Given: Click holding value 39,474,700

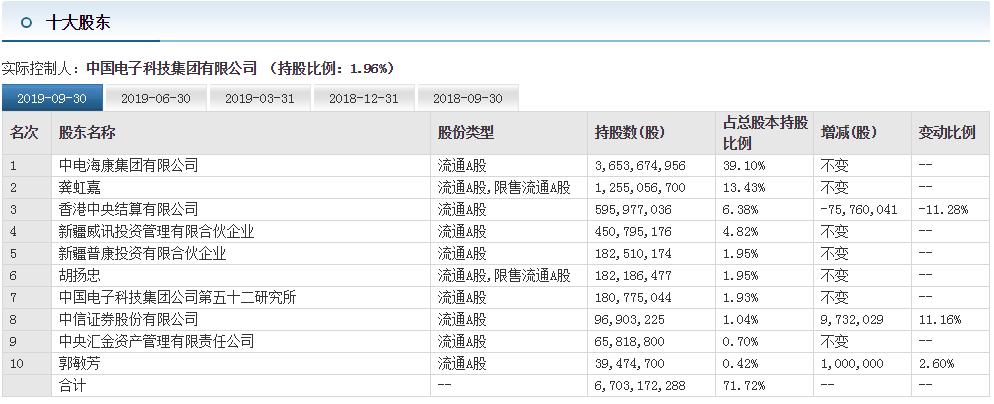Looking at the screenshot, I should click(629, 363).
